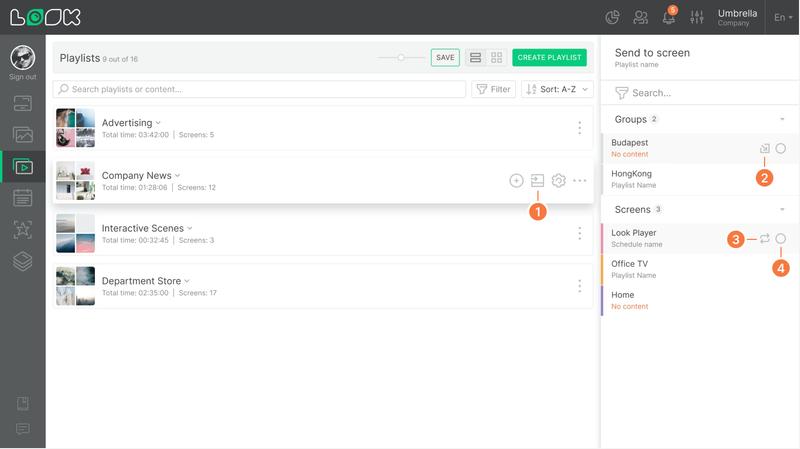Click Sign out
This screenshot has height=449, width=800.
click(22, 77)
